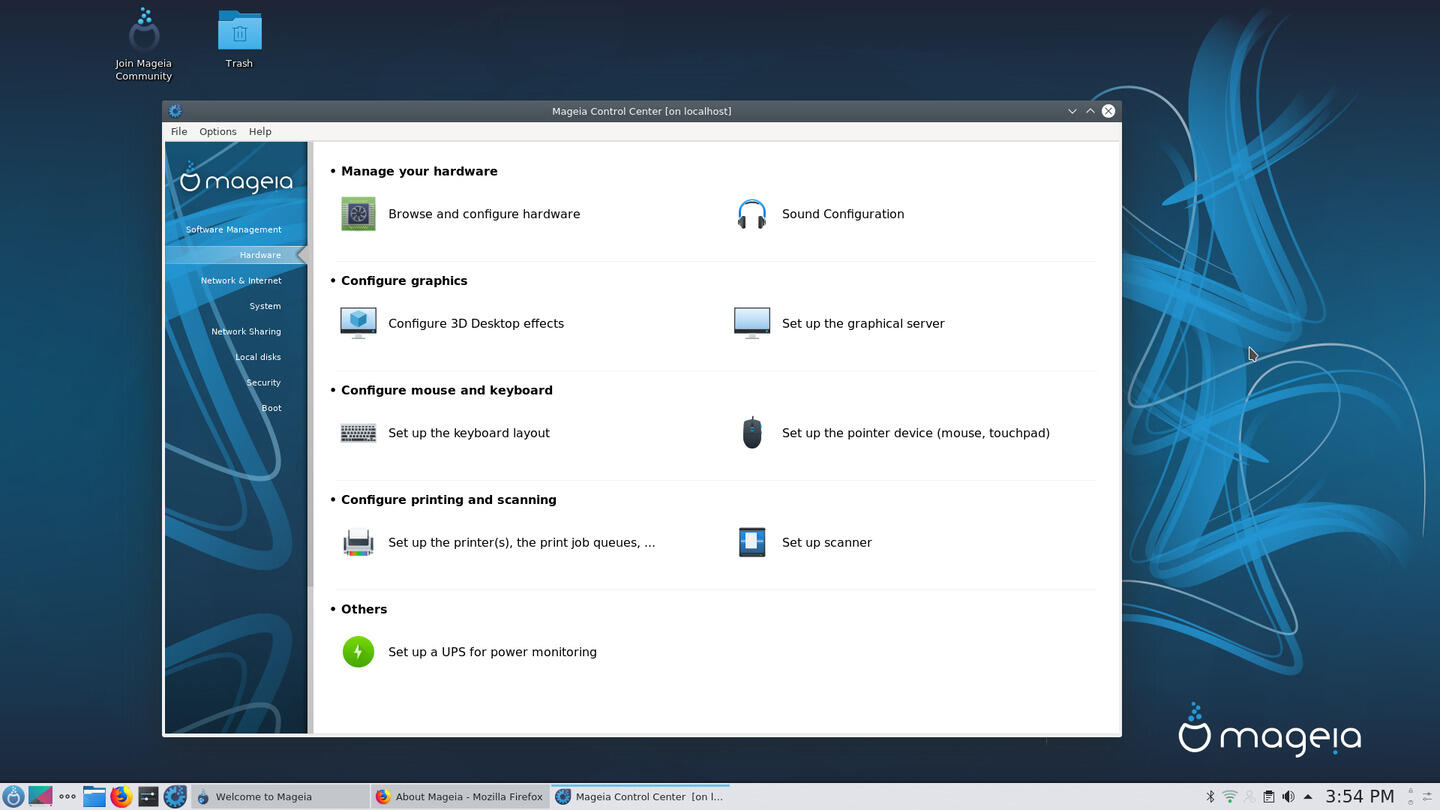This screenshot has height=810, width=1440.
Task: Click Set up scanner label
Action: pos(827,542)
